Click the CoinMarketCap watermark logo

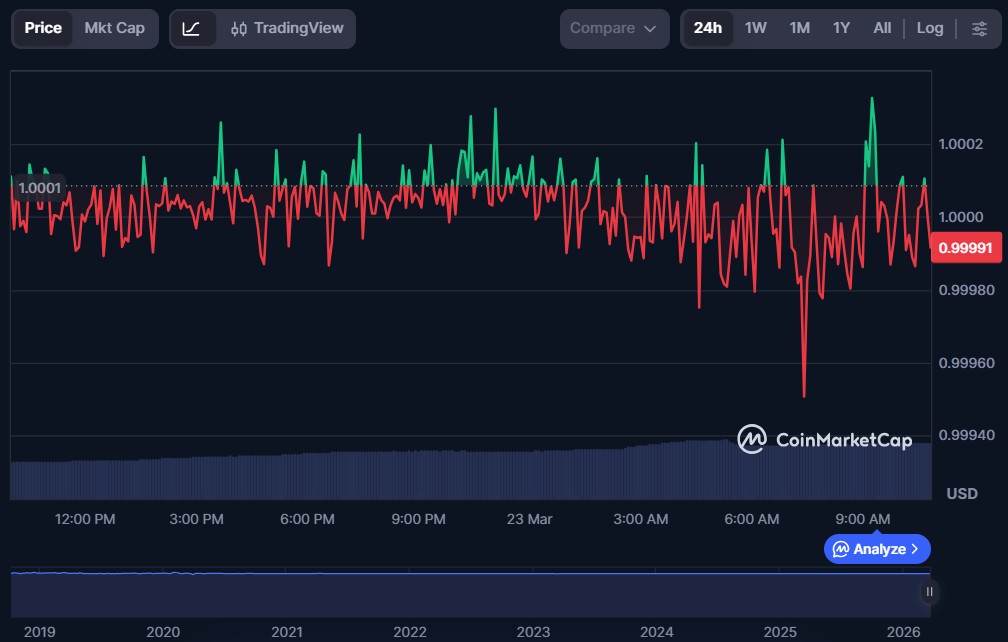point(824,439)
